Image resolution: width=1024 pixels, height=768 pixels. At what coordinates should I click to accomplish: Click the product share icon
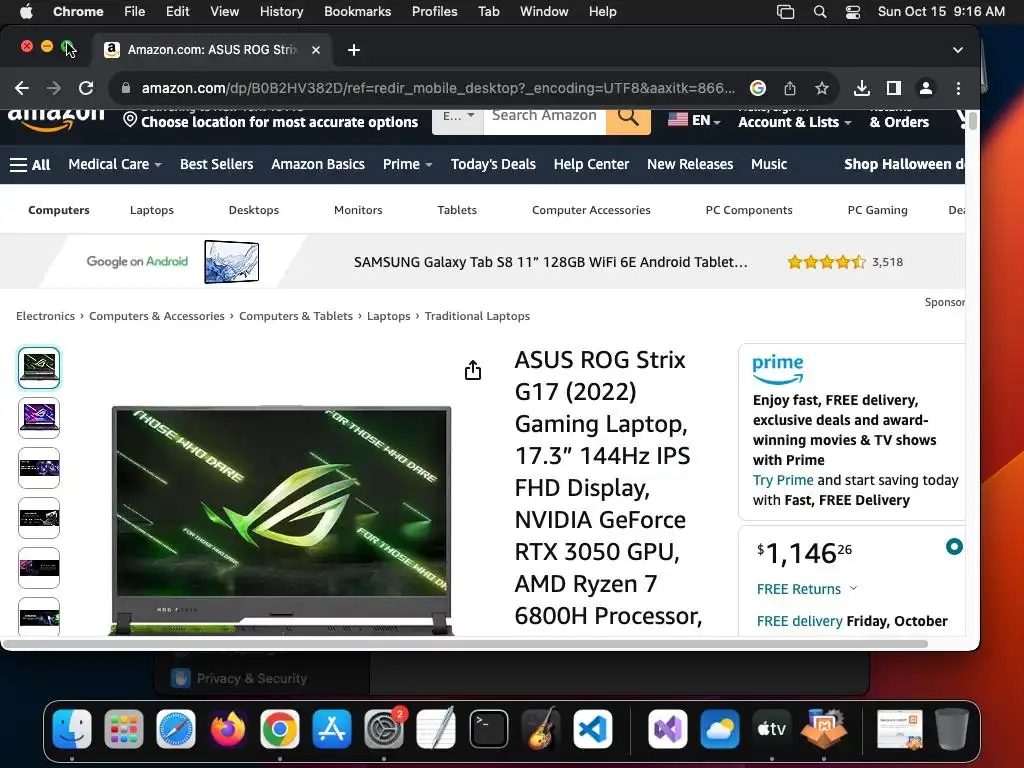473,370
